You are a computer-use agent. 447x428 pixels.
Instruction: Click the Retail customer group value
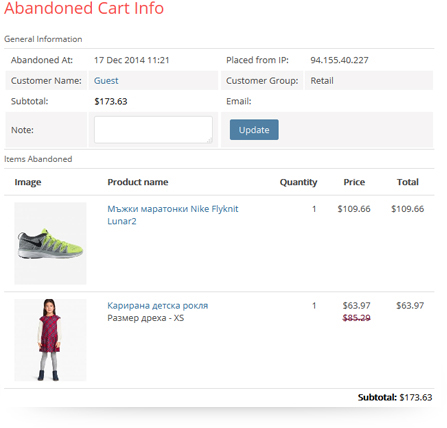322,81
